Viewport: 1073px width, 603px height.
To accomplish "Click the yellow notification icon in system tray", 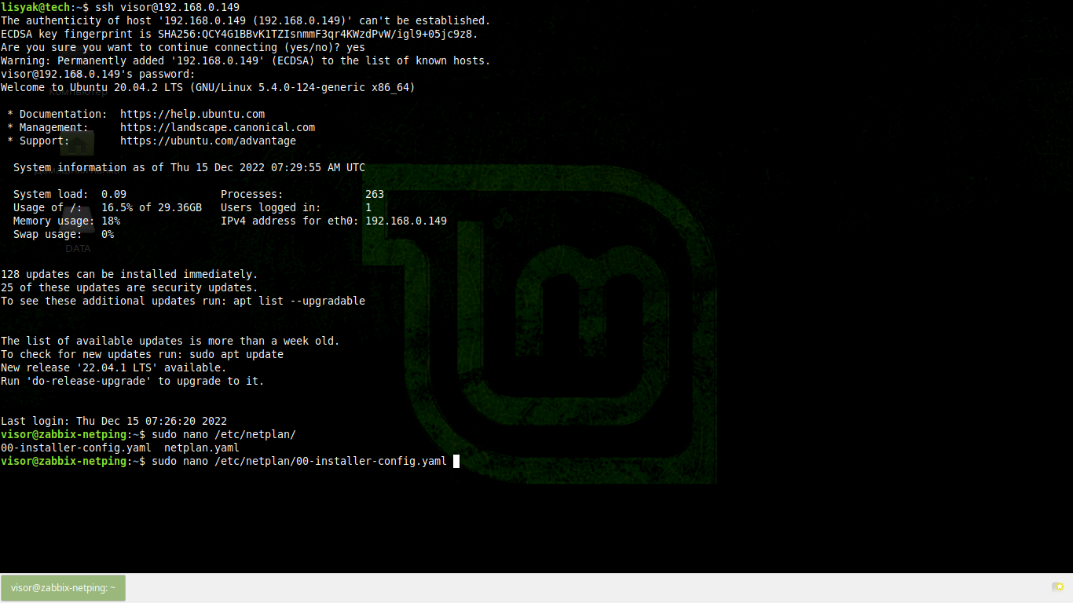I will [x=1057, y=587].
